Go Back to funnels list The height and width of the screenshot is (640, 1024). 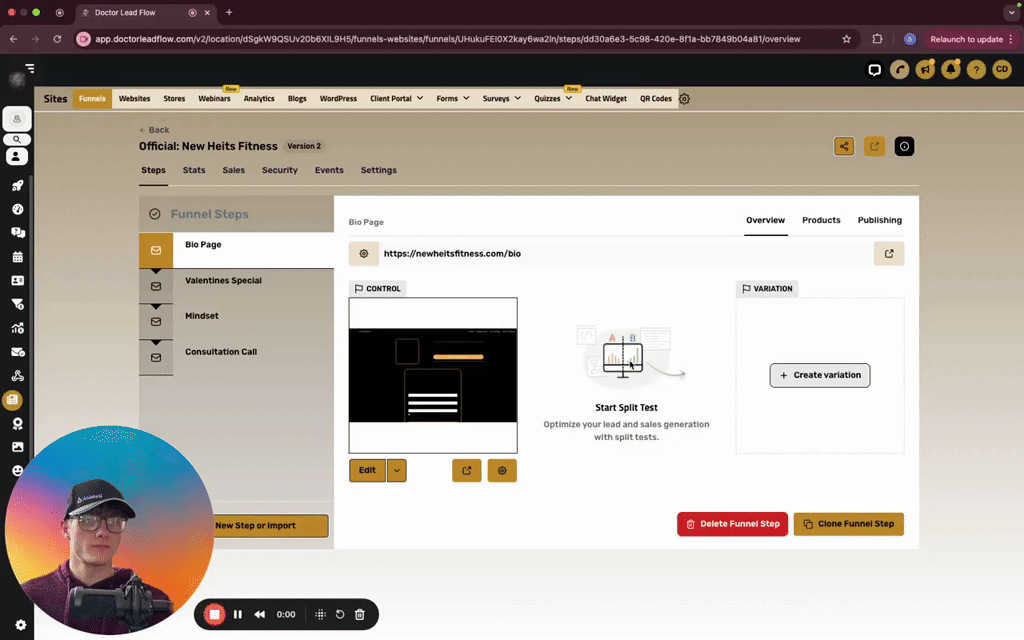pyautogui.click(x=154, y=130)
